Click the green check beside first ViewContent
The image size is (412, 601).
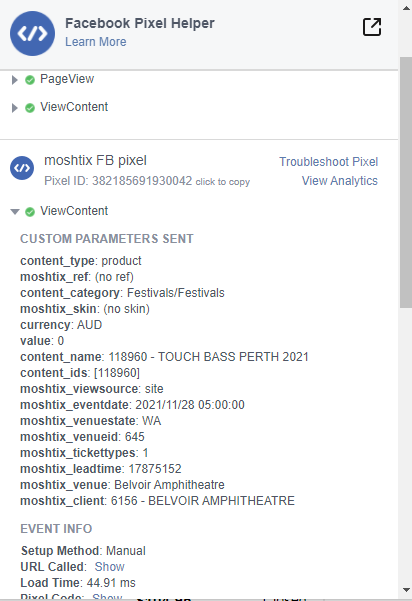[30, 108]
